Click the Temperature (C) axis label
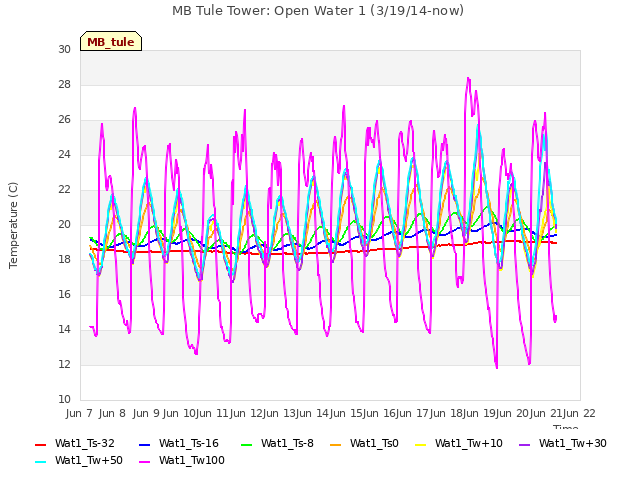Image resolution: width=640 pixels, height=480 pixels. pyautogui.click(x=13, y=225)
